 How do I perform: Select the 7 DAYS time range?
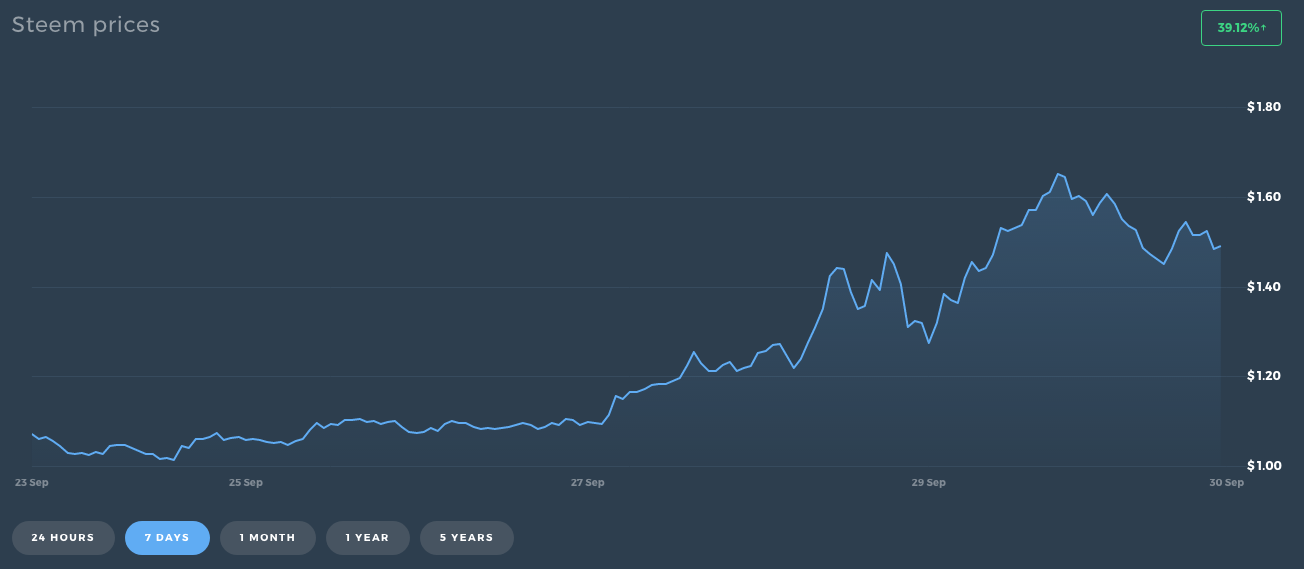coord(167,538)
